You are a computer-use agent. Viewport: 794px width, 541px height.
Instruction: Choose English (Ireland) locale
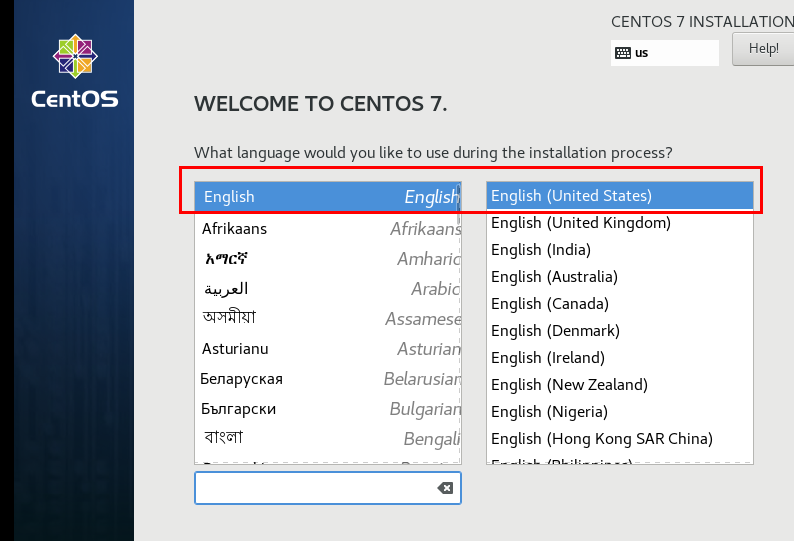click(x=620, y=358)
